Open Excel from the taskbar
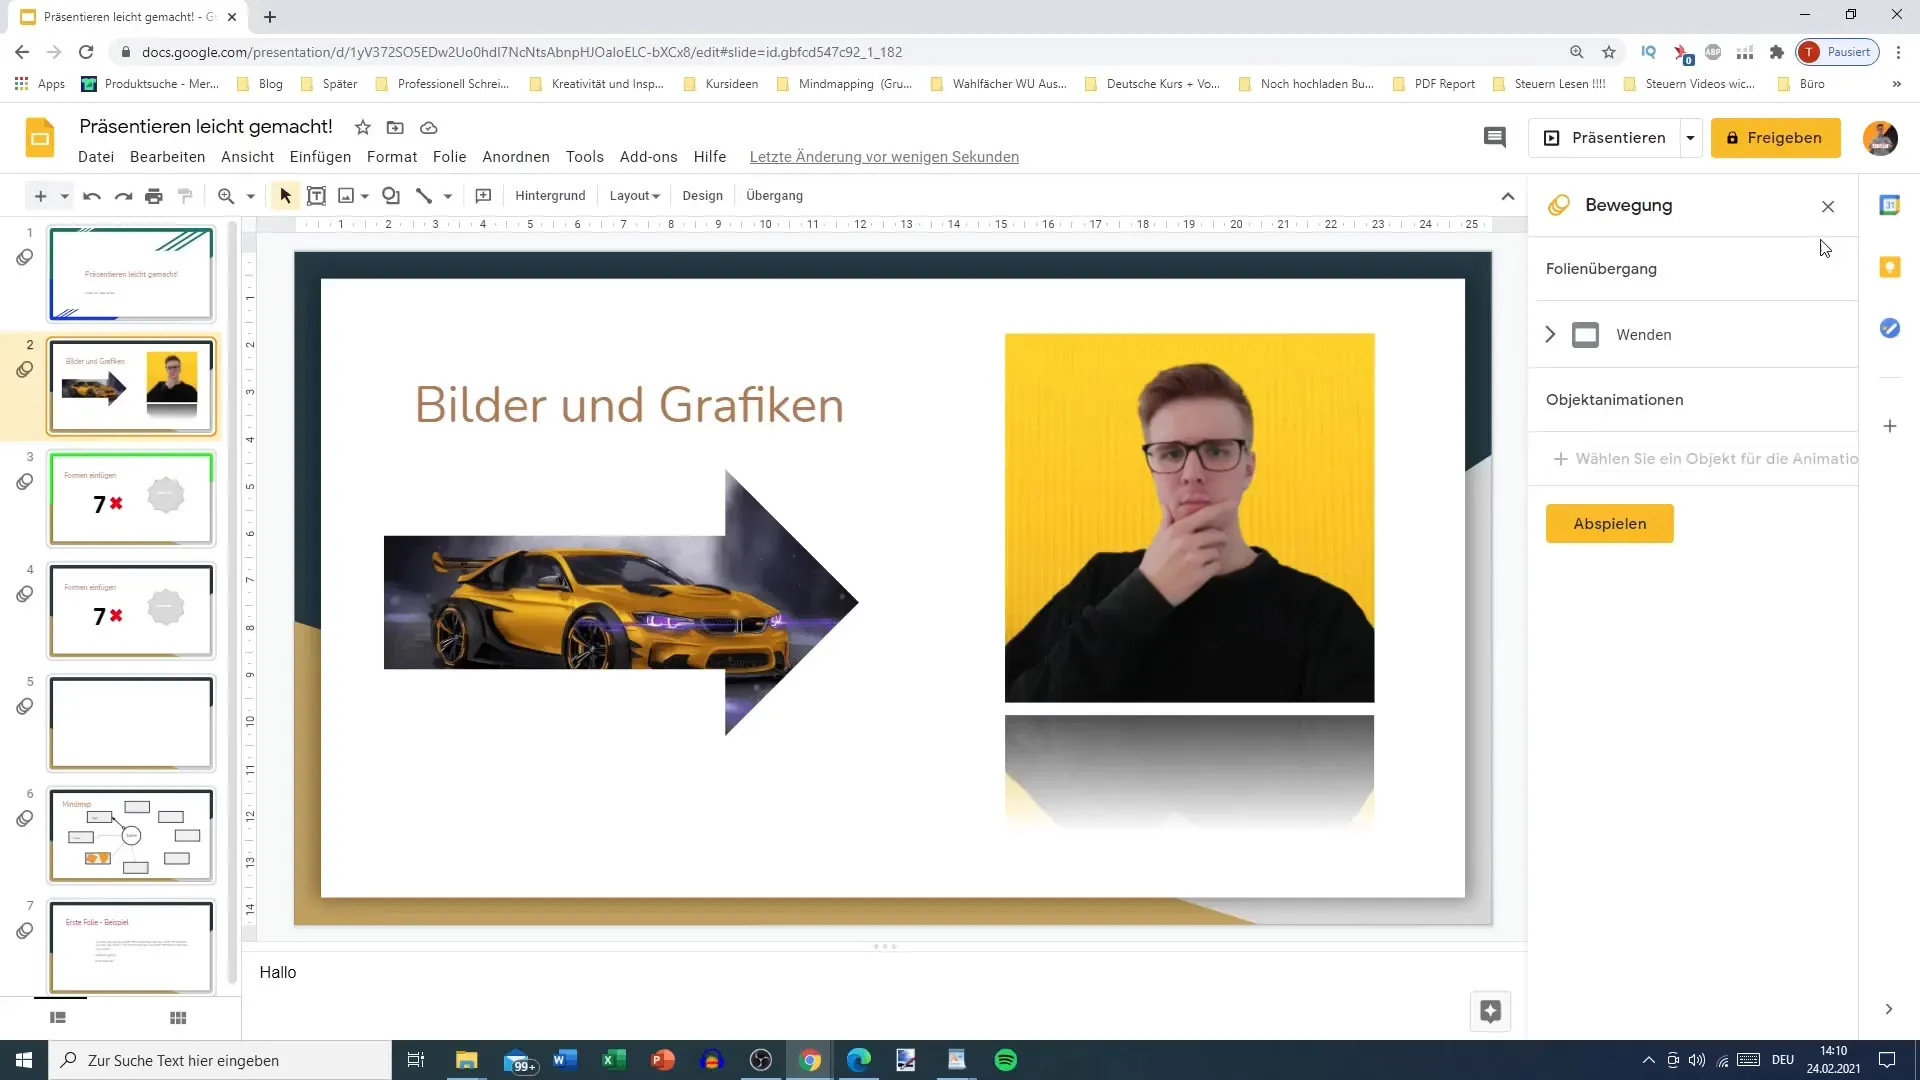 pos(613,1060)
